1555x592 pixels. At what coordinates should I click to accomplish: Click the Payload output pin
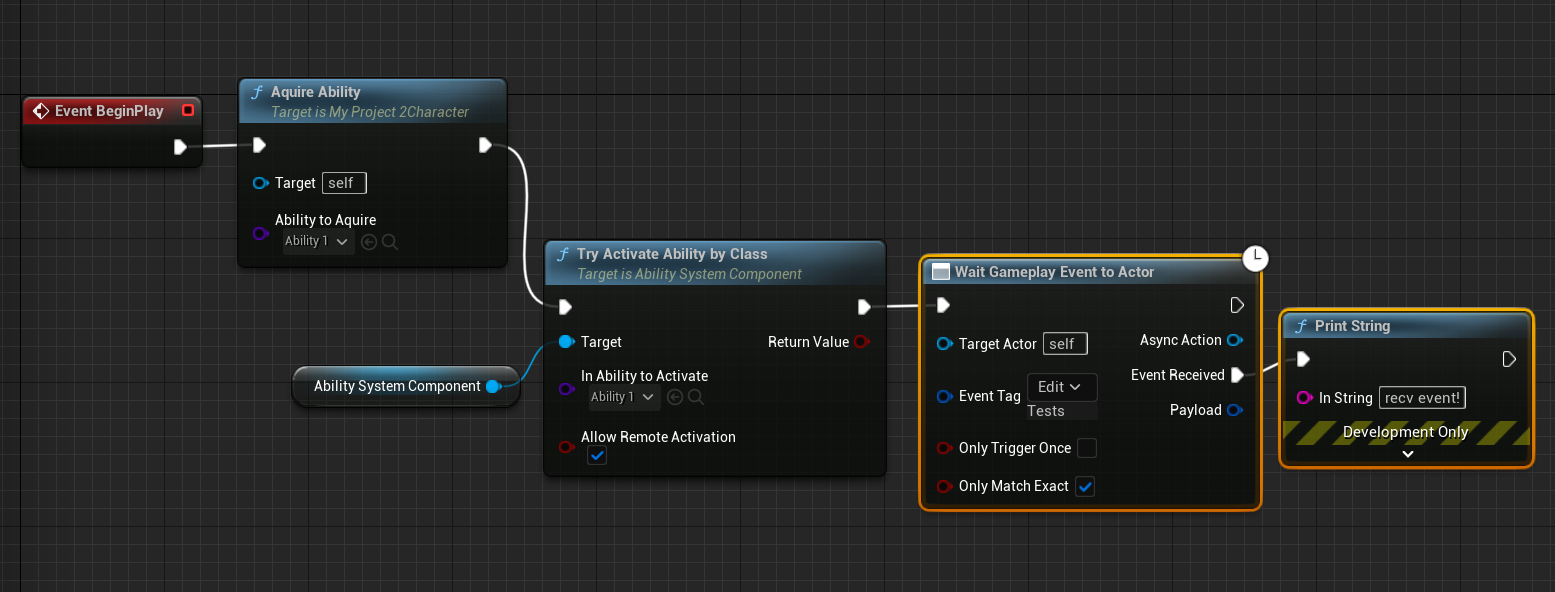coord(1235,410)
